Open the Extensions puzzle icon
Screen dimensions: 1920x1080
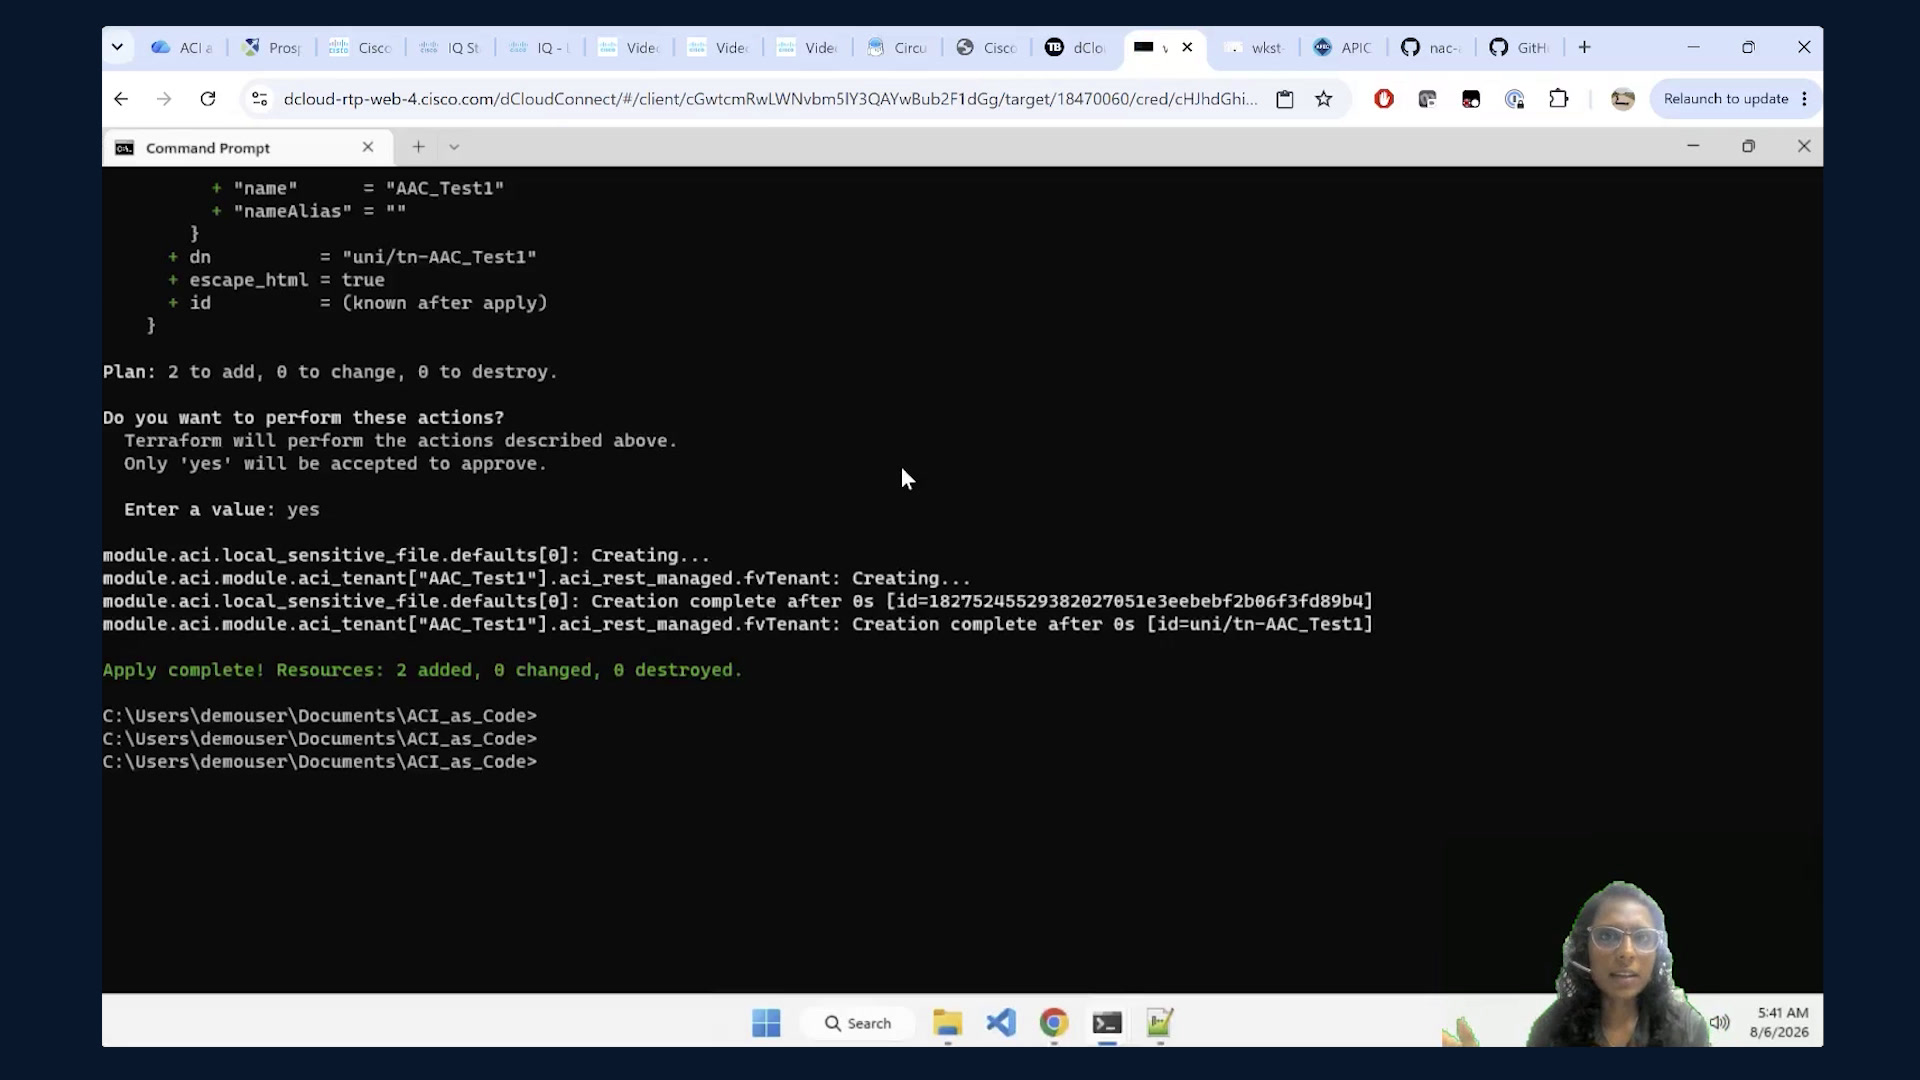point(1558,99)
